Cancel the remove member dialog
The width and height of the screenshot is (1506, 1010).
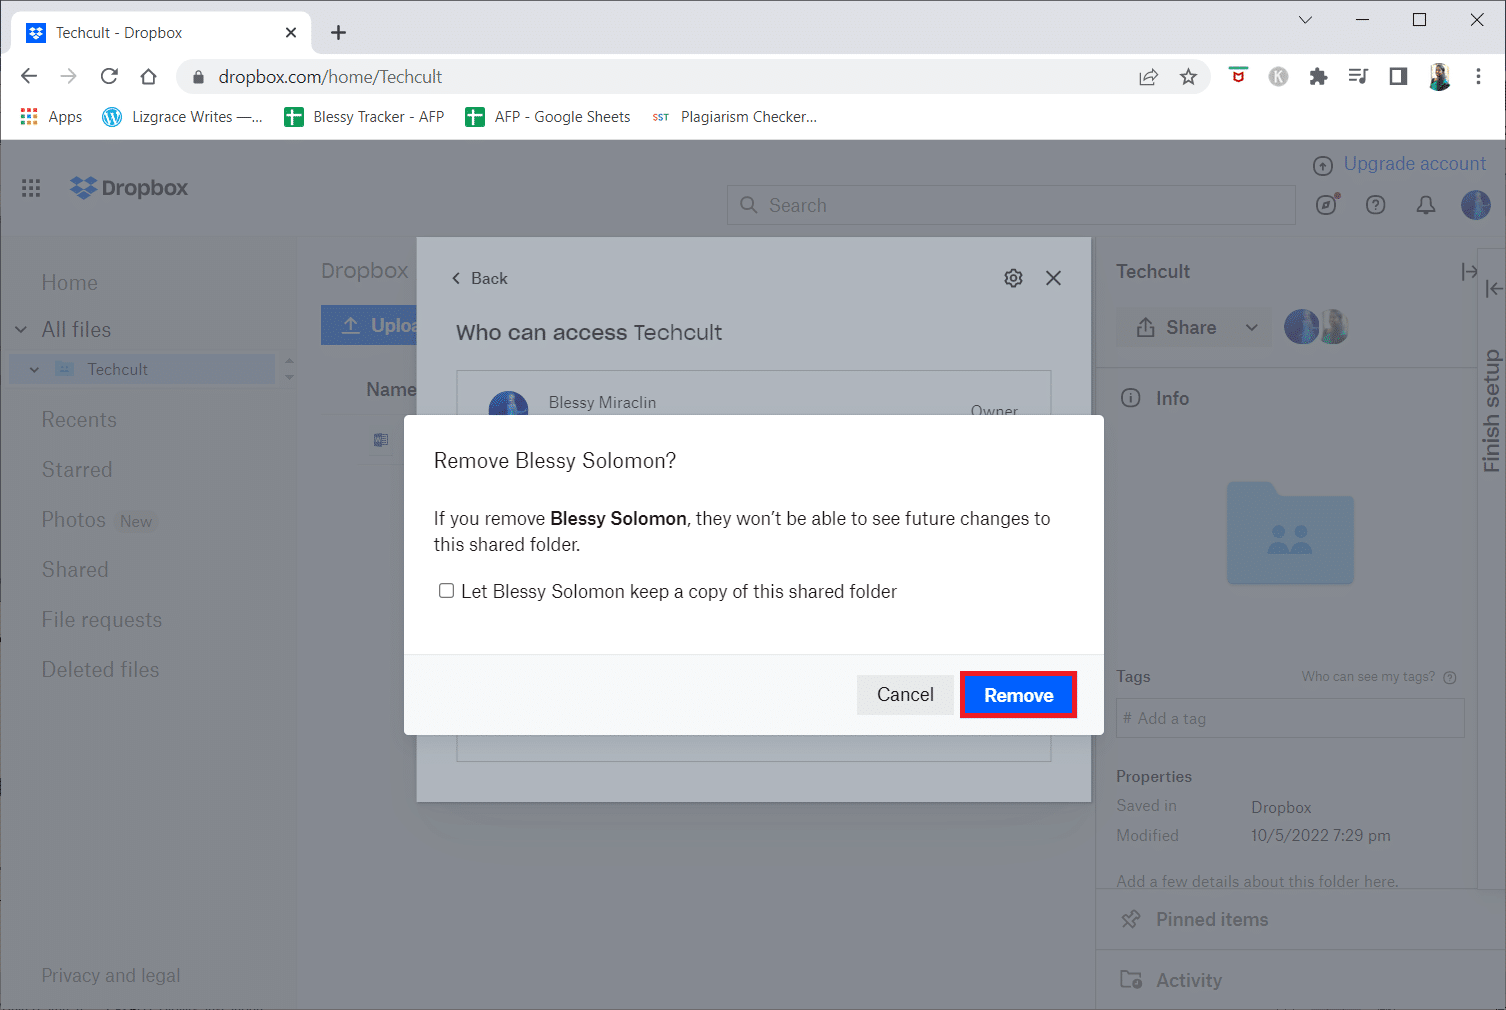click(905, 694)
